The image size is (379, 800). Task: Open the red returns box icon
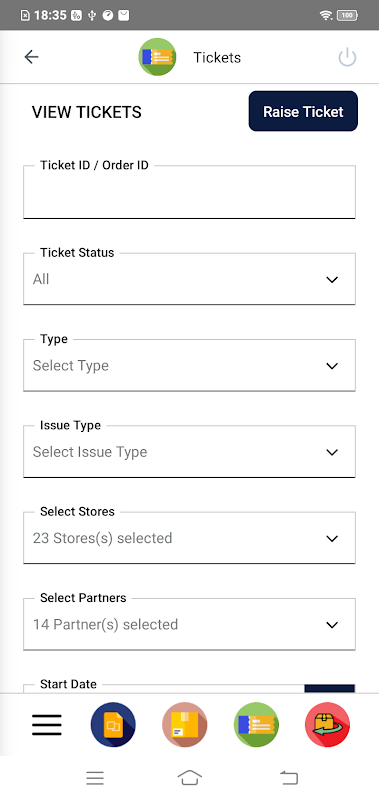(x=327, y=724)
